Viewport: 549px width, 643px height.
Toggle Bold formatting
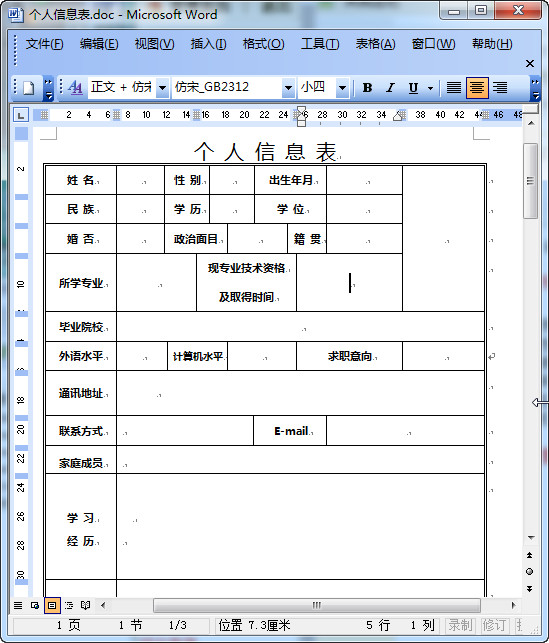click(x=367, y=88)
